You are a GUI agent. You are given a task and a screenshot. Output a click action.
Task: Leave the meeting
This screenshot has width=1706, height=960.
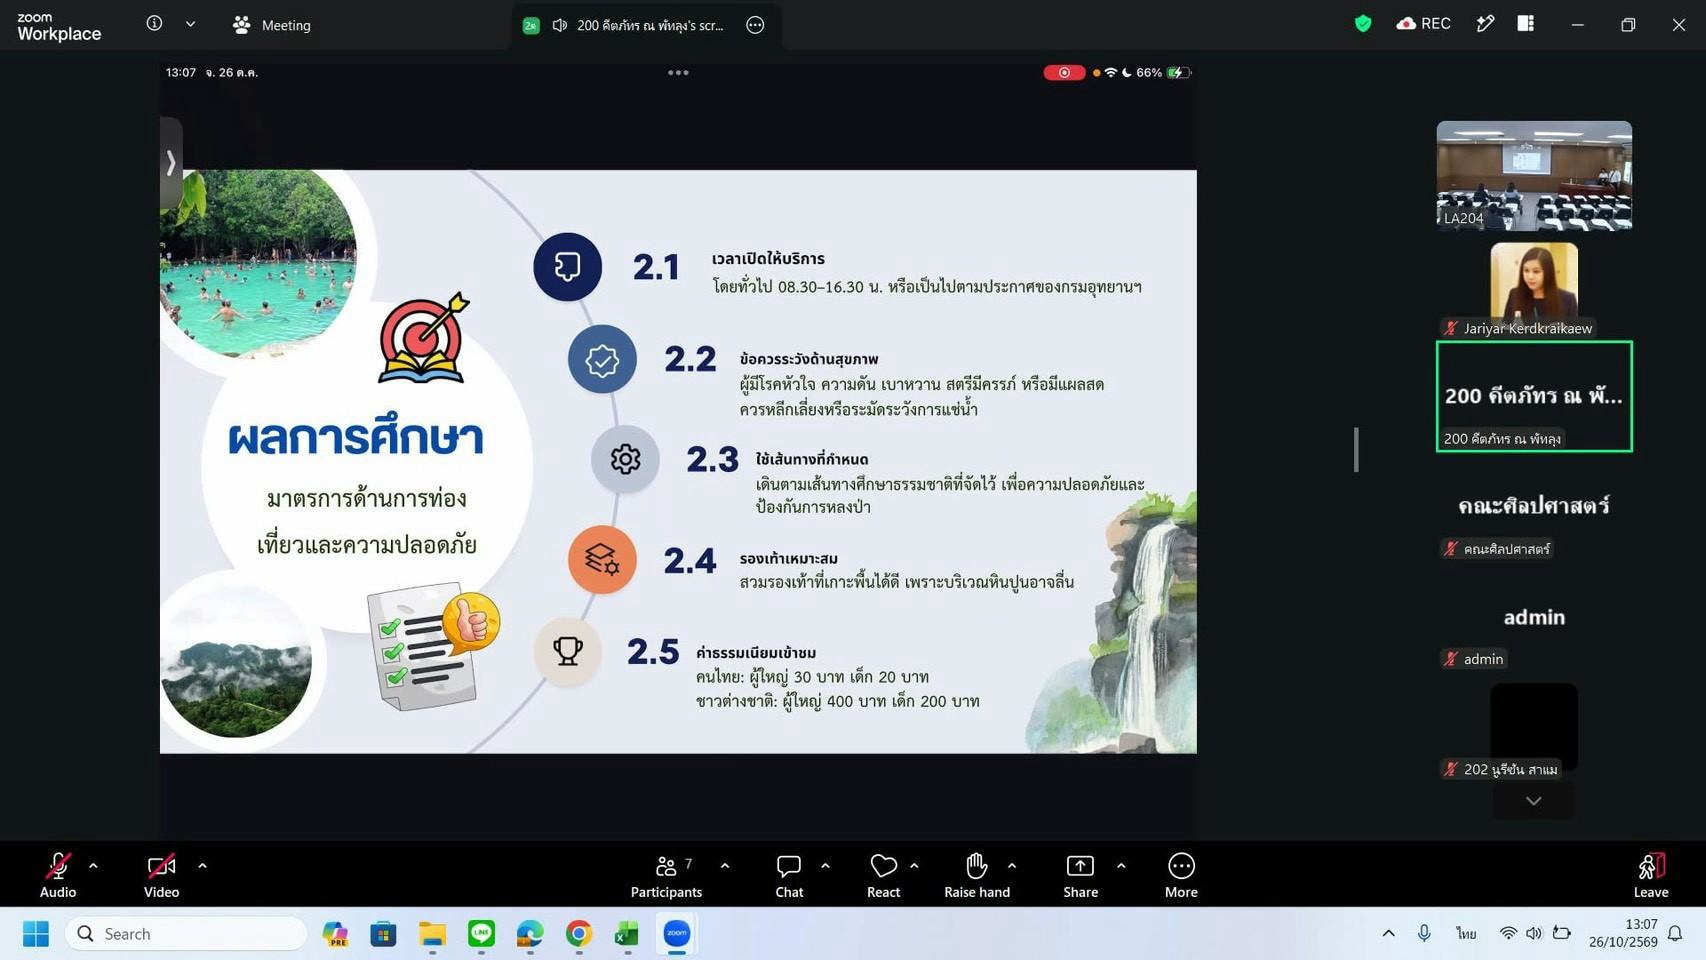tap(1650, 875)
